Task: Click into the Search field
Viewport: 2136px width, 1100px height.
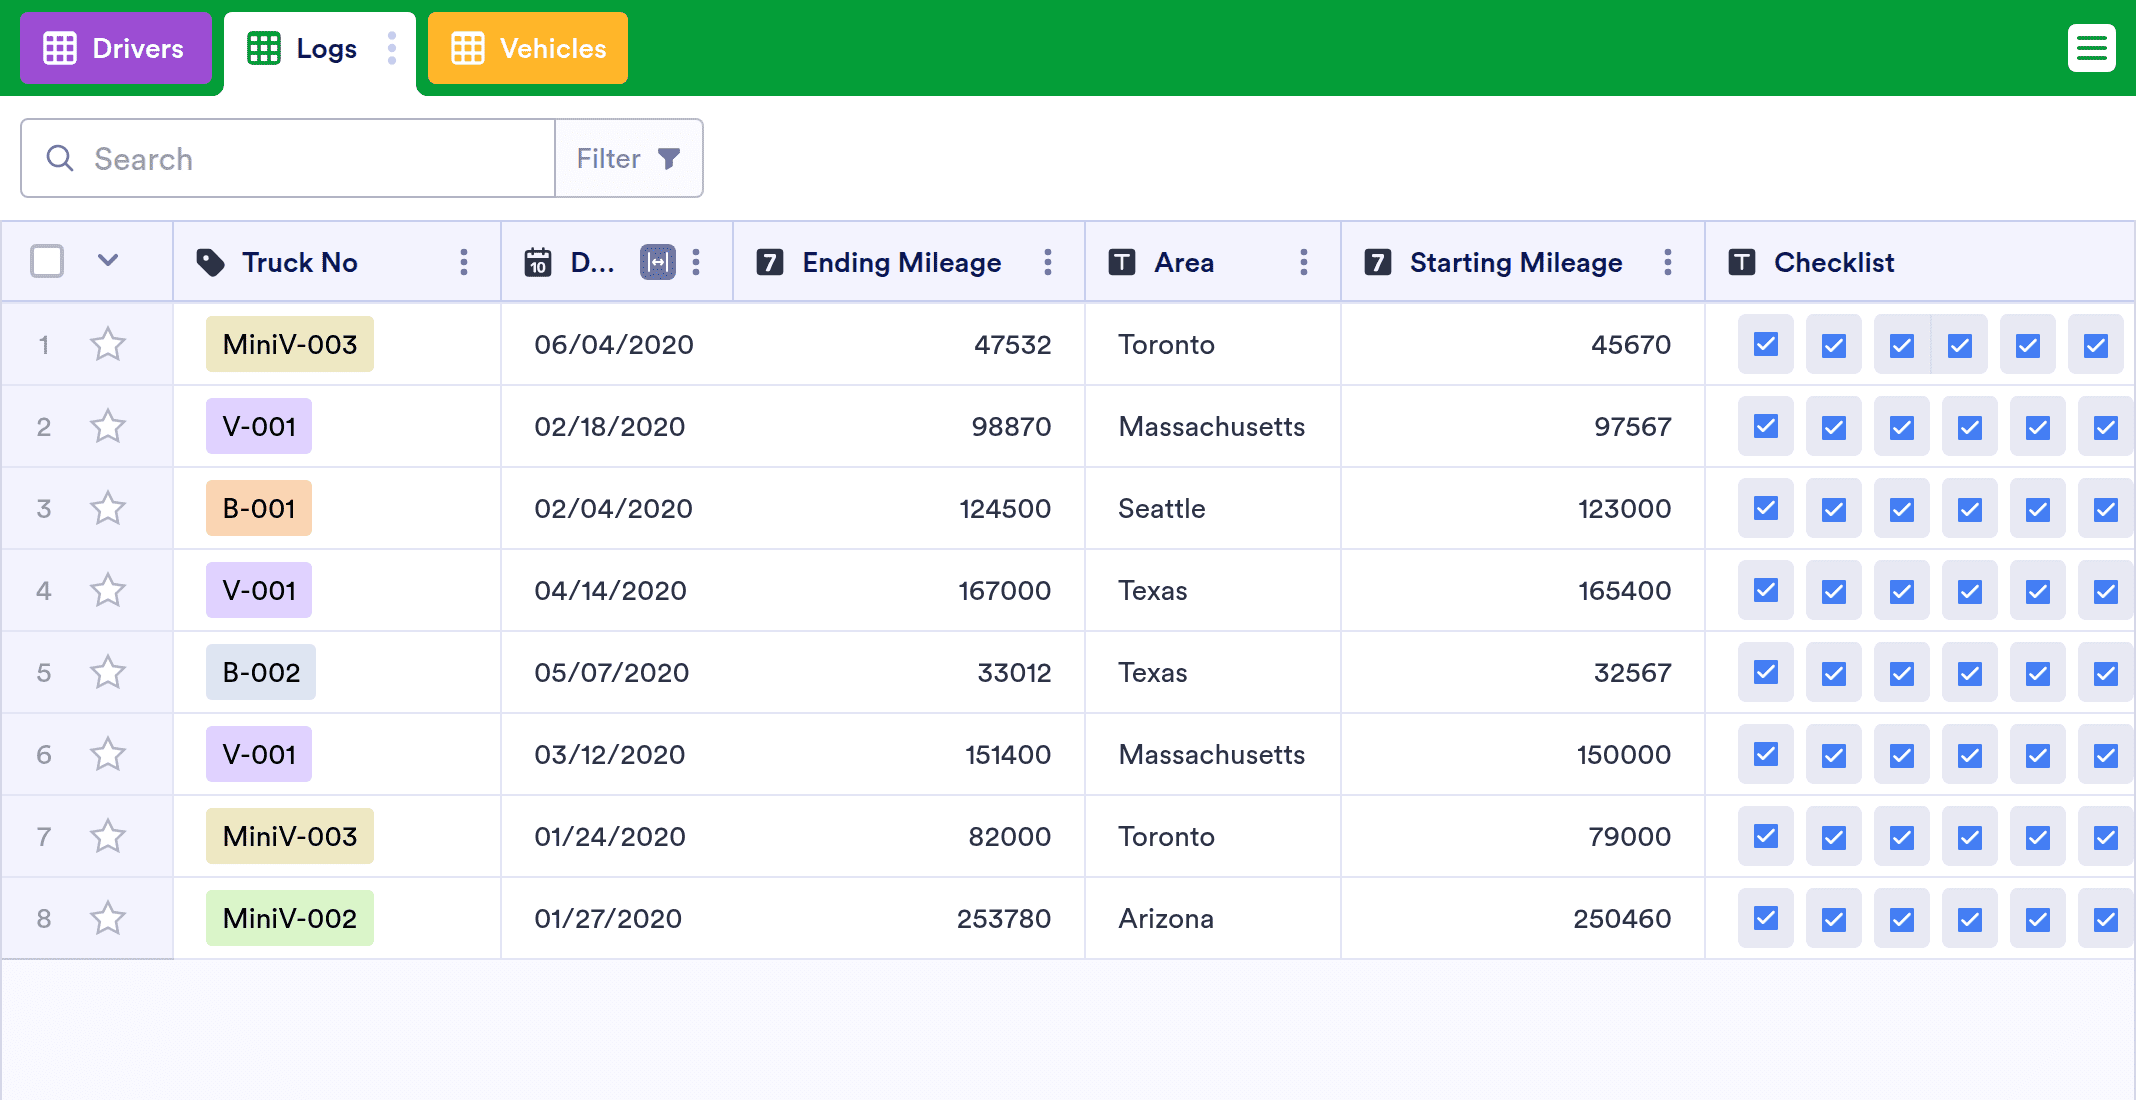Action: [x=288, y=158]
